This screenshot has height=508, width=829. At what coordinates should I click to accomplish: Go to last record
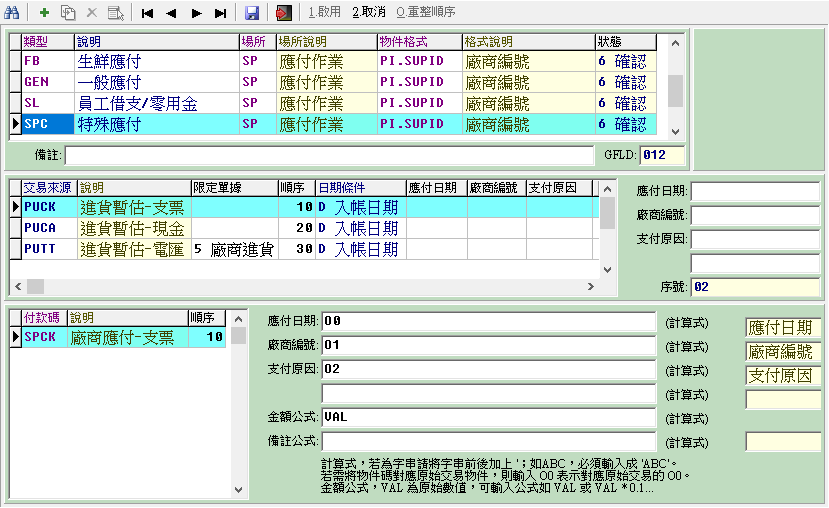pos(220,13)
